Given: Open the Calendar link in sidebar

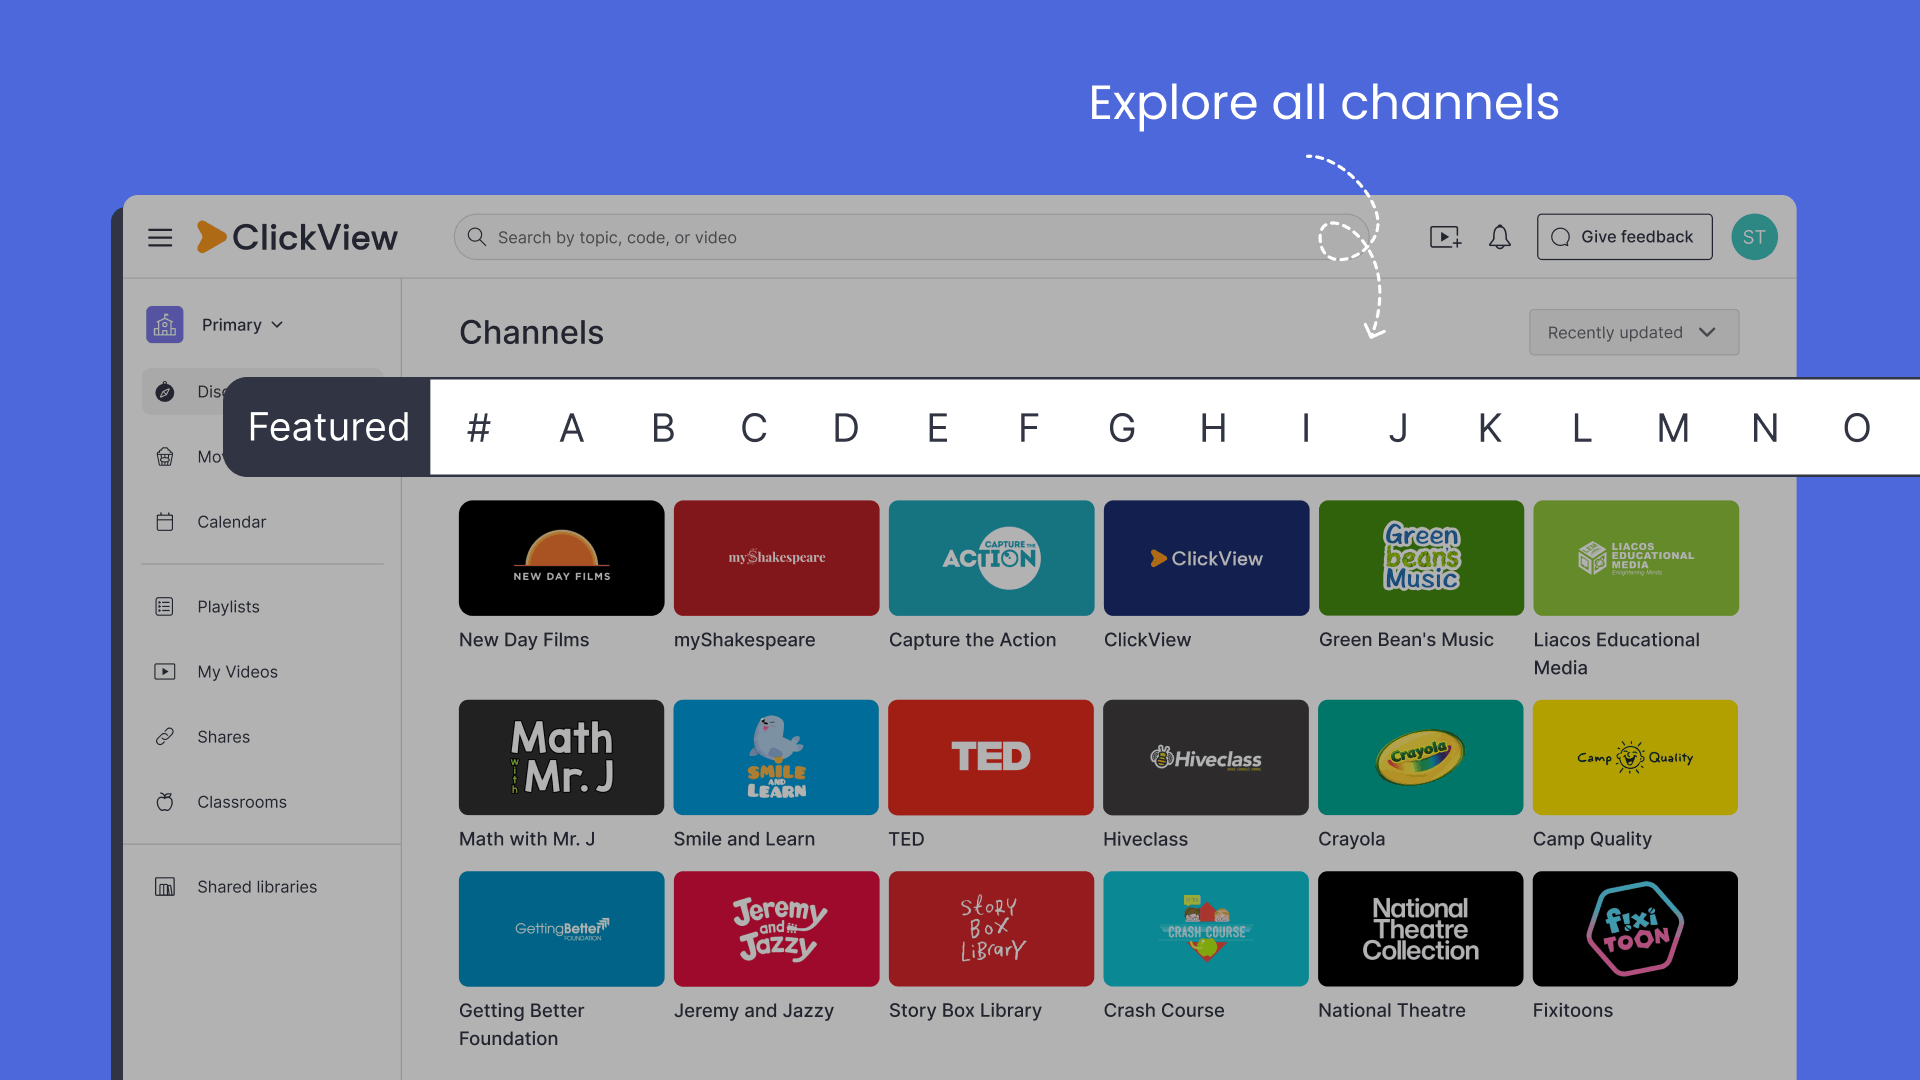Looking at the screenshot, I should coord(232,522).
